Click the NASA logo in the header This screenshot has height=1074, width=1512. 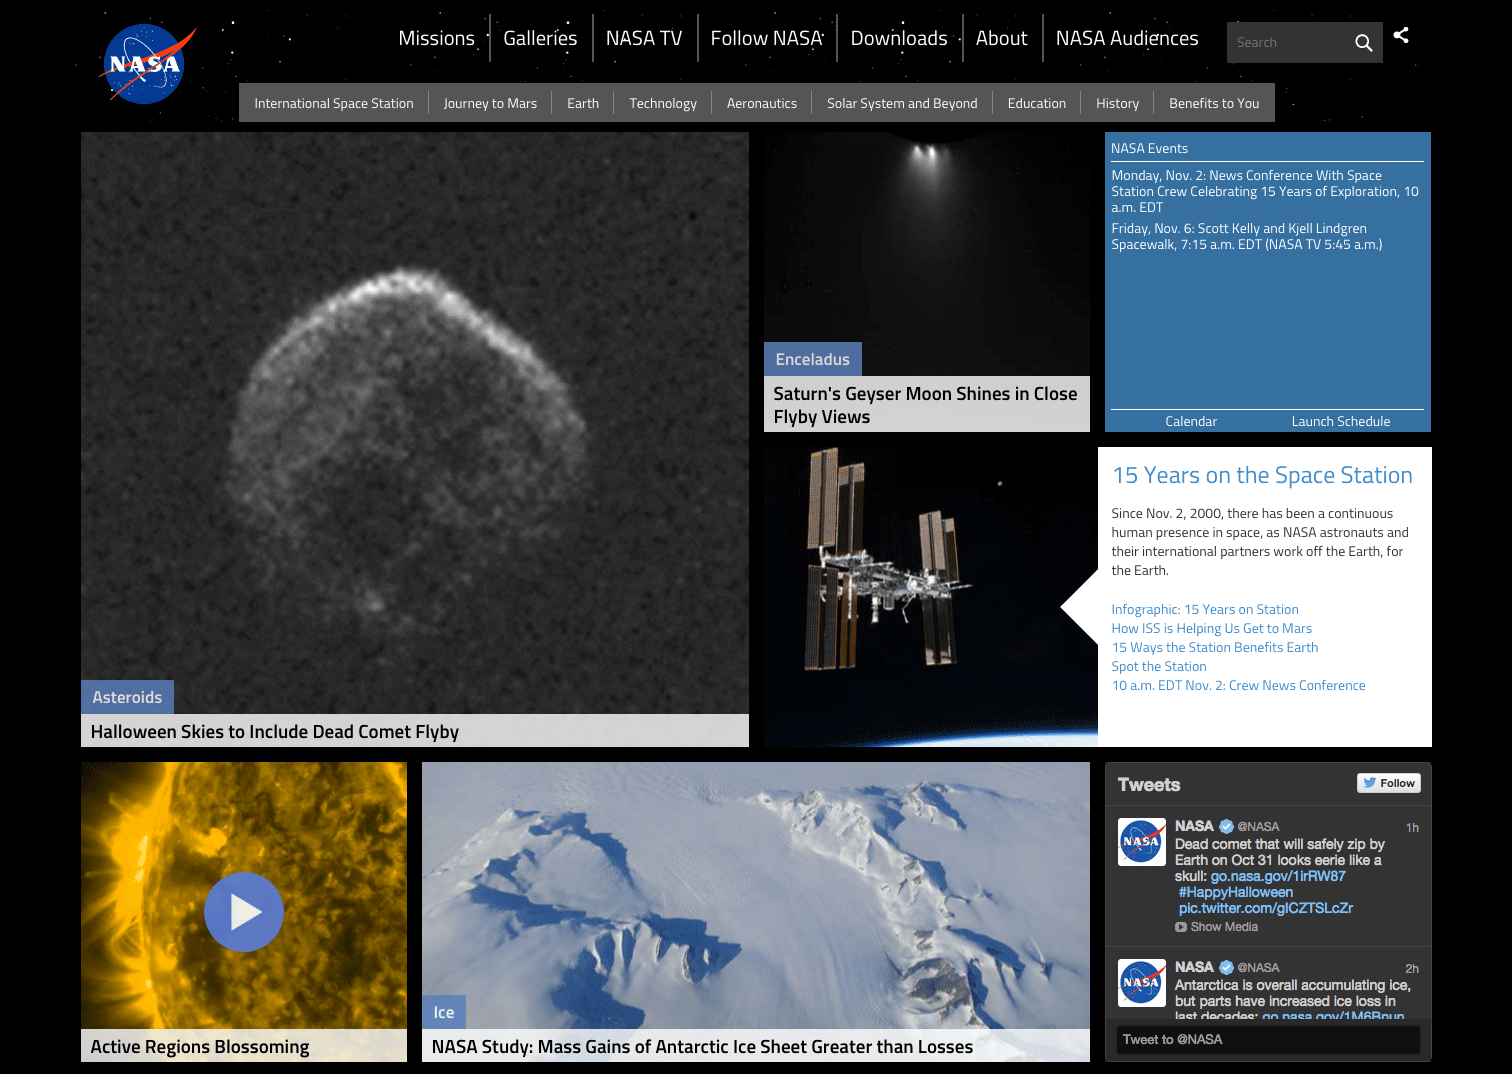click(x=146, y=64)
